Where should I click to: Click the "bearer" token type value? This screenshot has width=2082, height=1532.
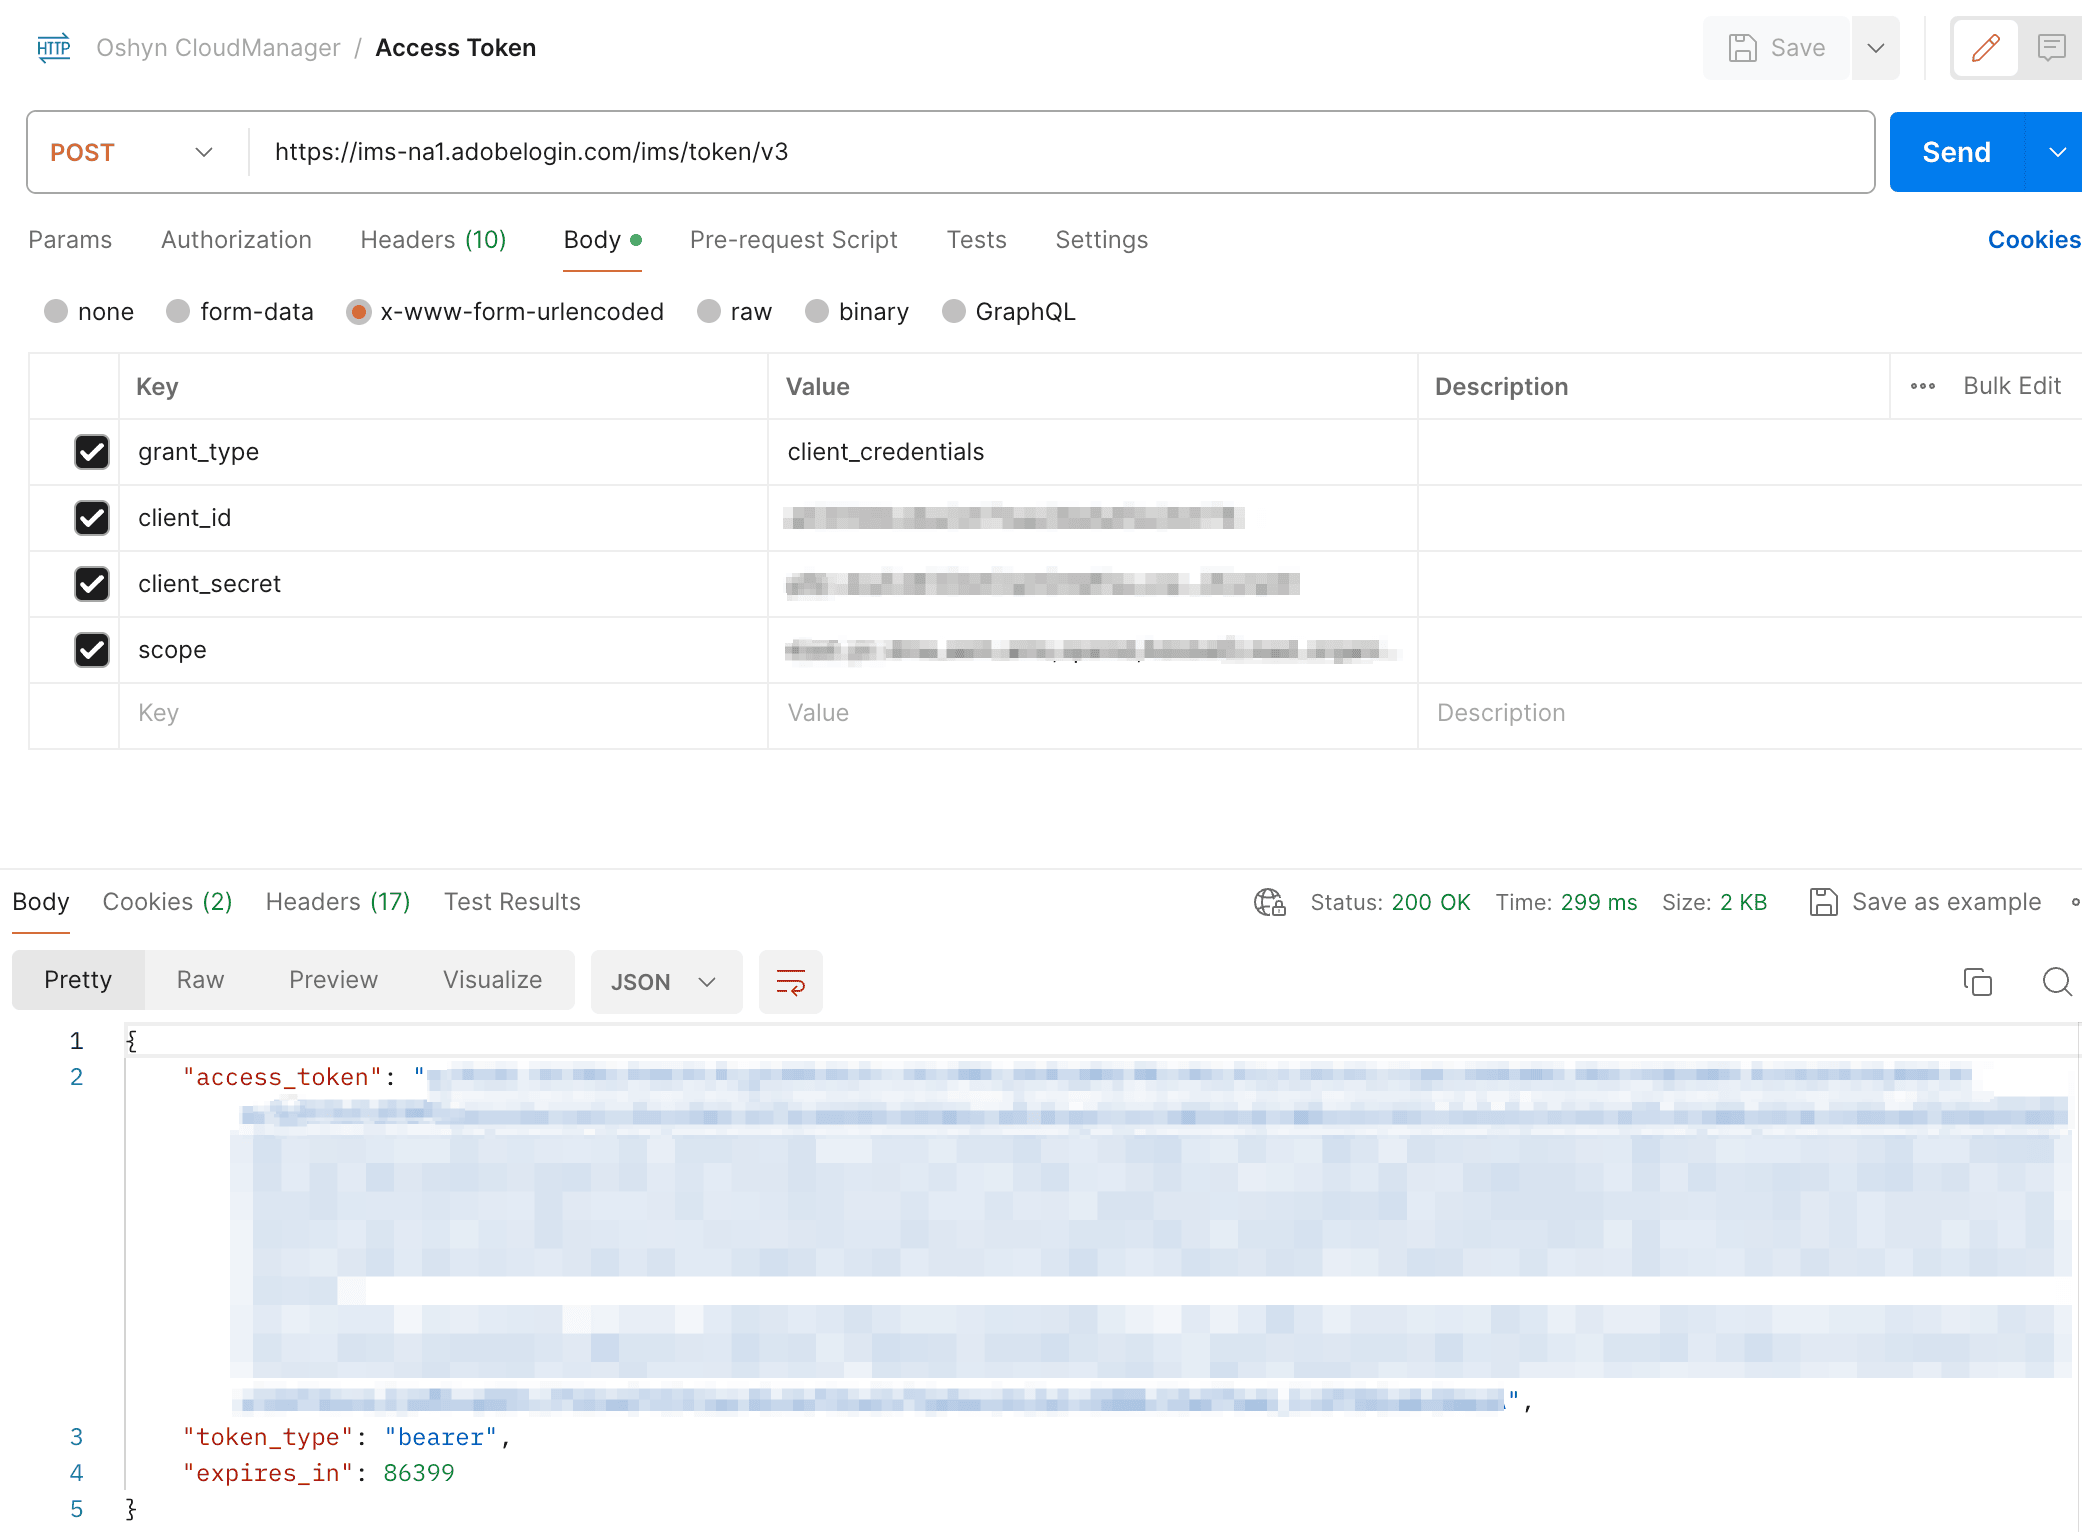(440, 1437)
